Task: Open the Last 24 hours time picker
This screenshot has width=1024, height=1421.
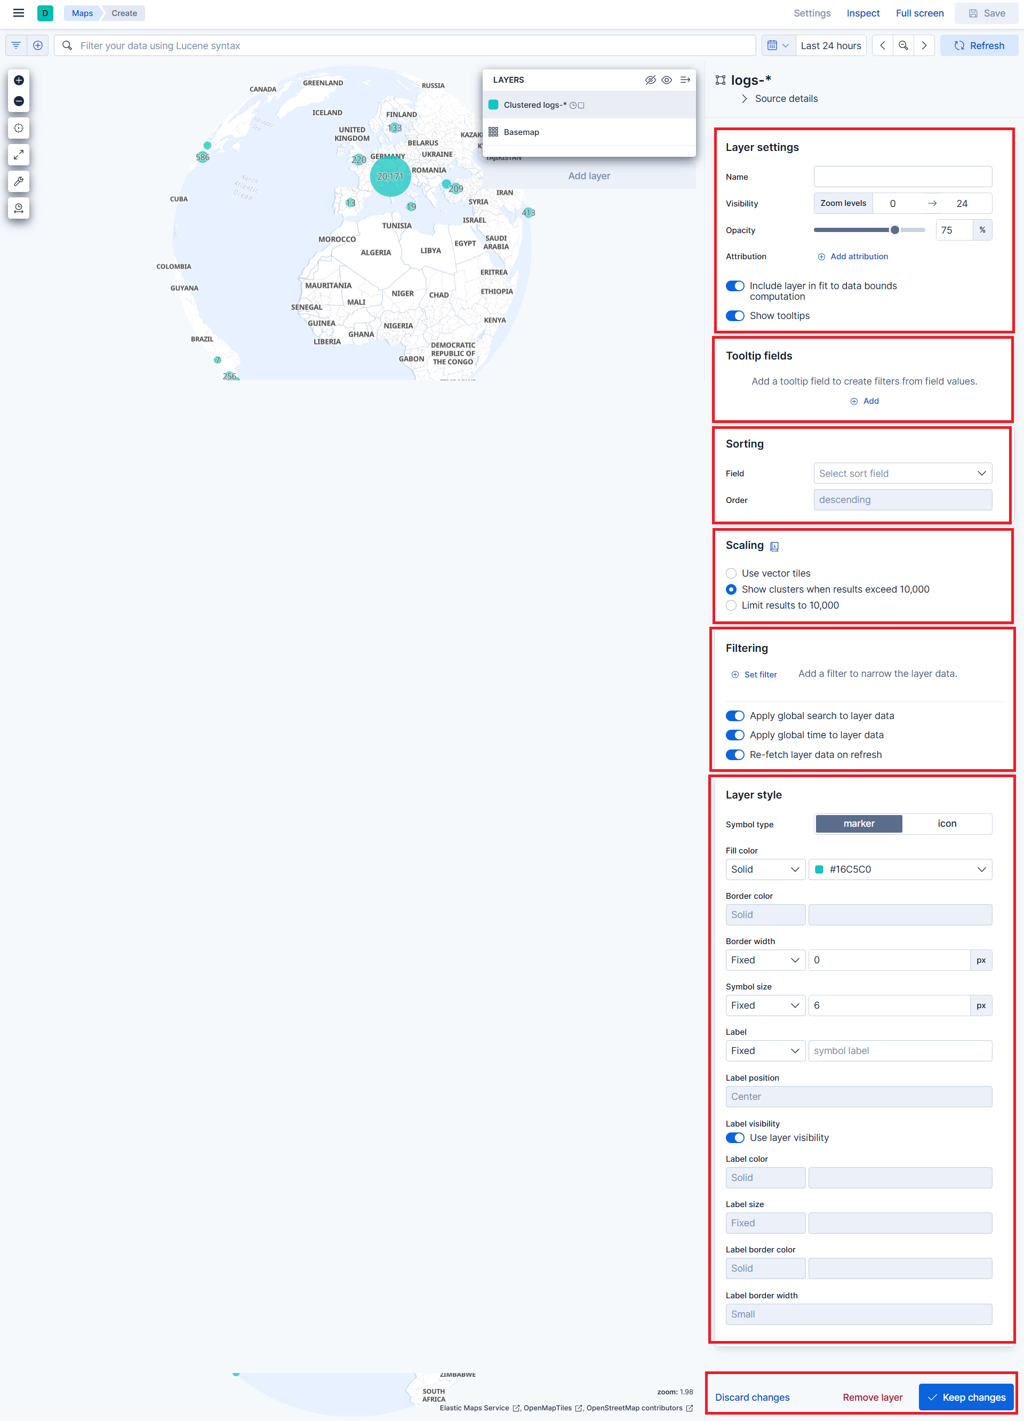Action: click(x=831, y=46)
